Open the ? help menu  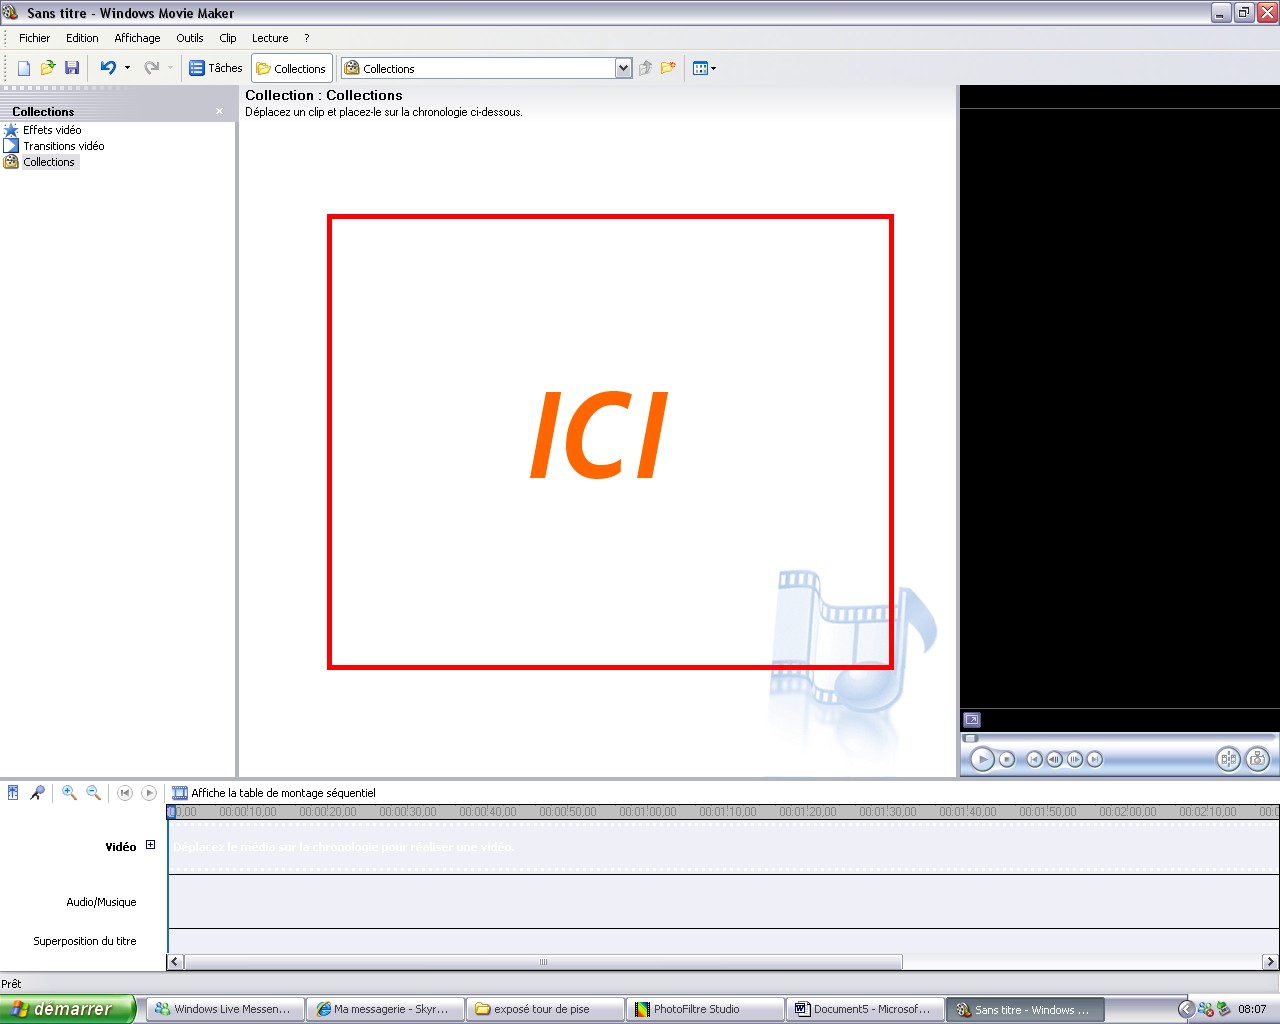(307, 38)
